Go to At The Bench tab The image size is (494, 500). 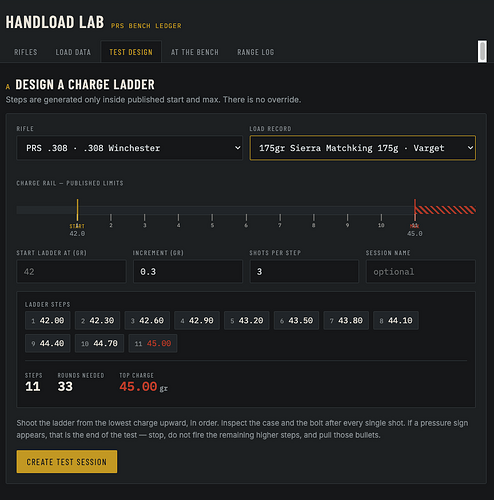click(195, 52)
